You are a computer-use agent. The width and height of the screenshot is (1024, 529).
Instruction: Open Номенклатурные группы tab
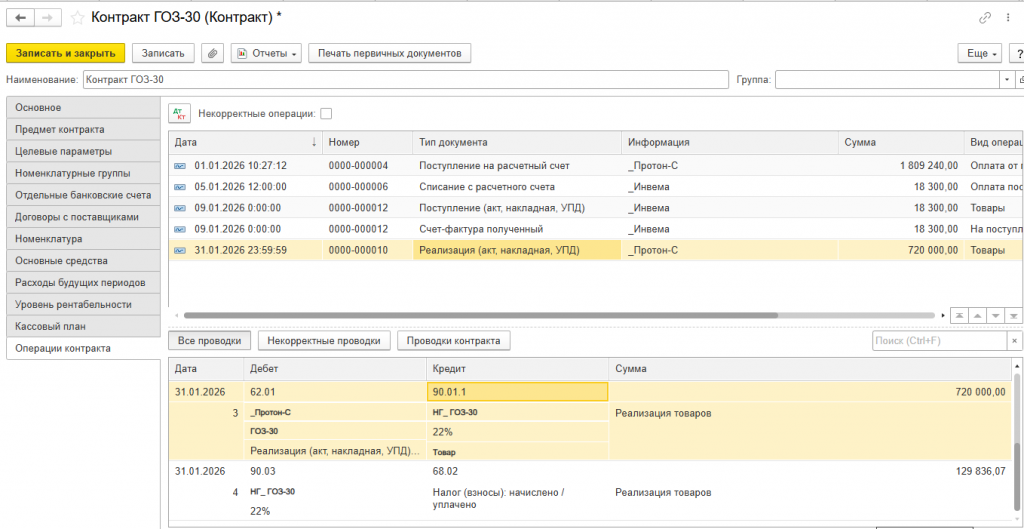(83, 173)
